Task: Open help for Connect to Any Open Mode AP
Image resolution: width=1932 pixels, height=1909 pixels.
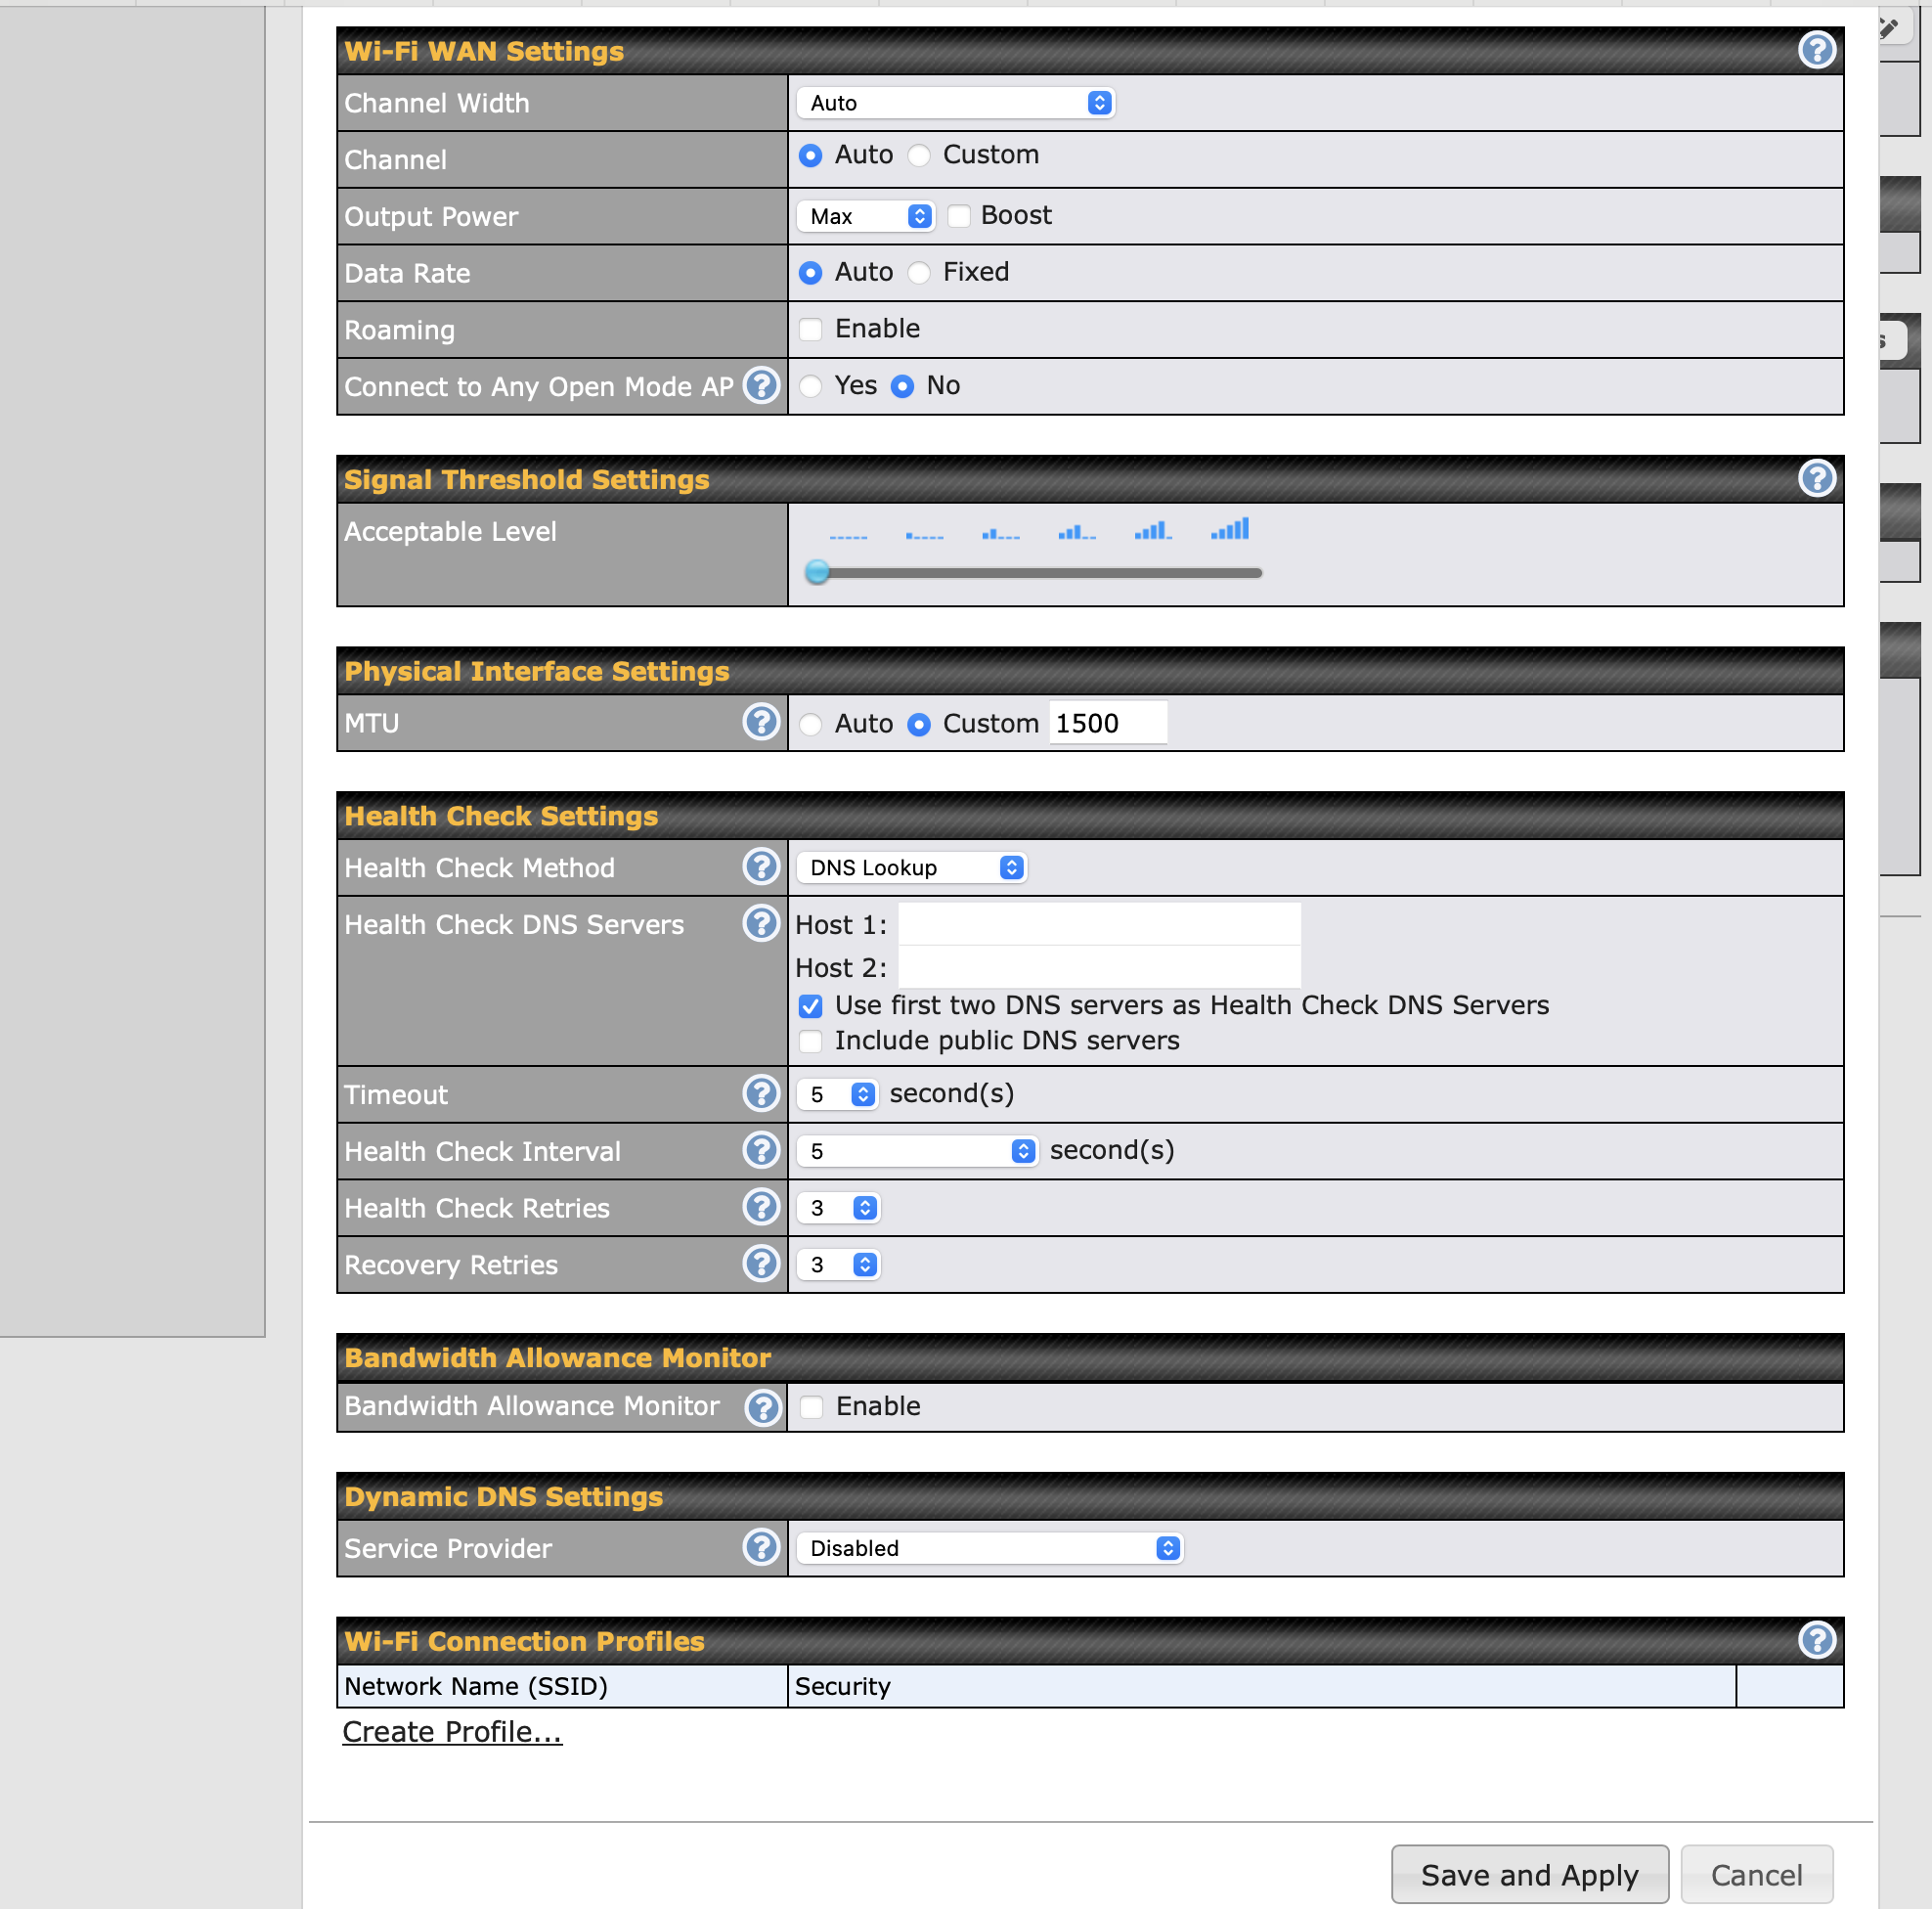Action: (761, 386)
